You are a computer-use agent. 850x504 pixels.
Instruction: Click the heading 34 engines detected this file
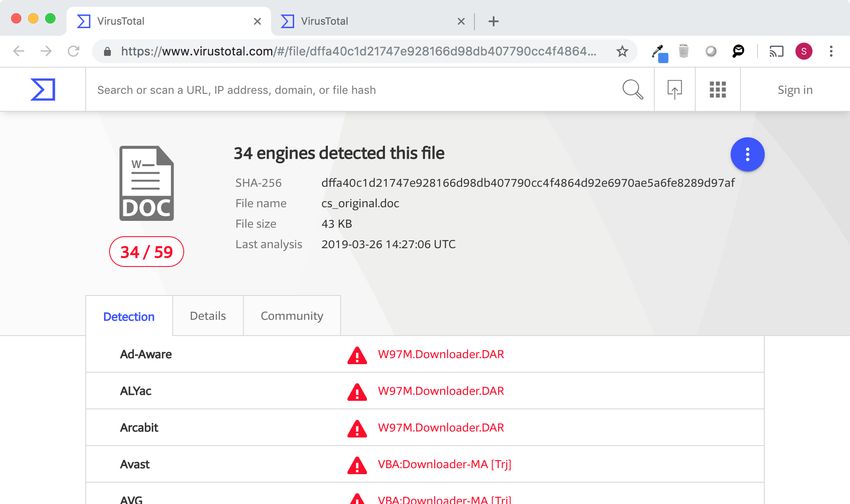click(x=339, y=153)
